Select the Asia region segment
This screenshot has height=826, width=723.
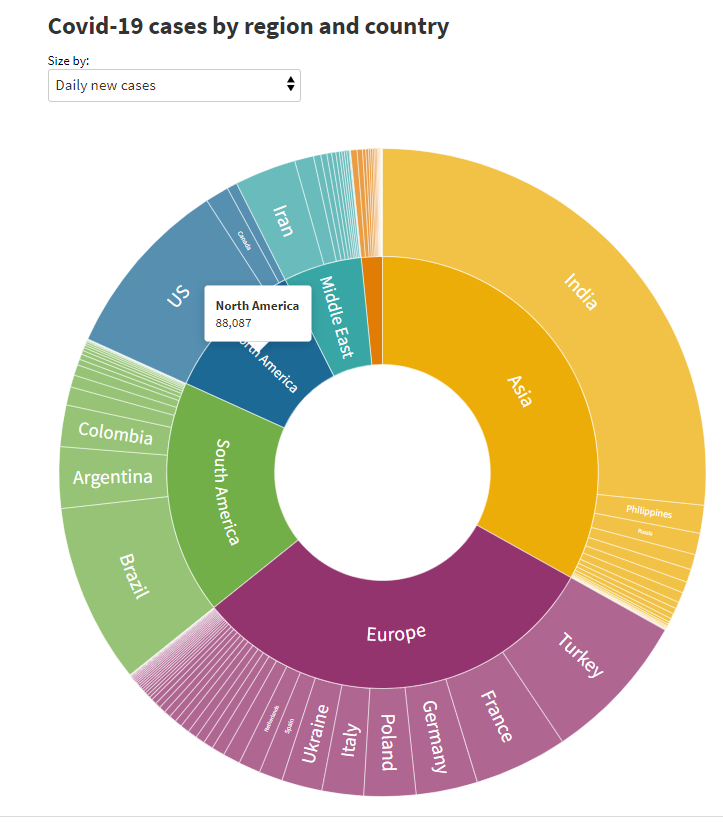[520, 391]
